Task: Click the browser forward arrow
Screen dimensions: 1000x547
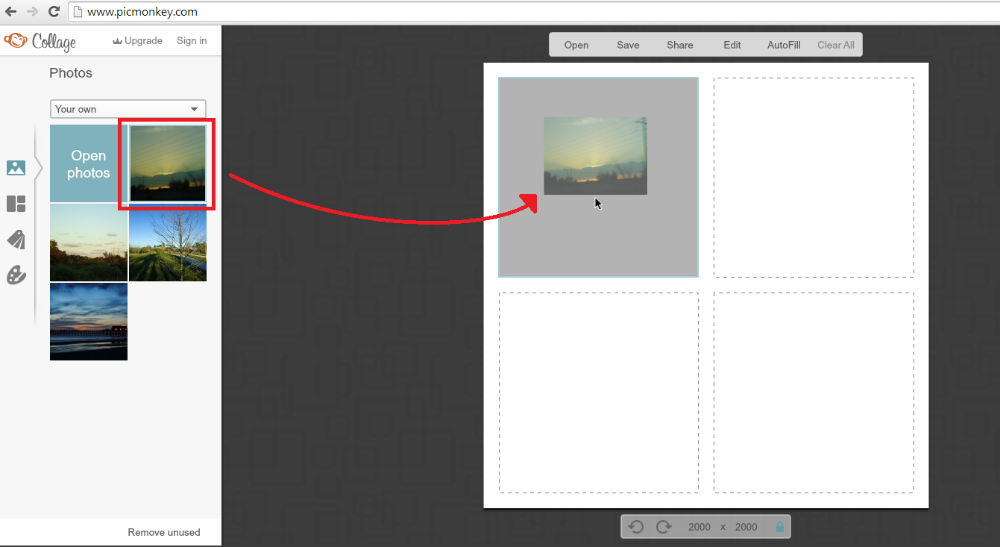Action: [x=33, y=11]
